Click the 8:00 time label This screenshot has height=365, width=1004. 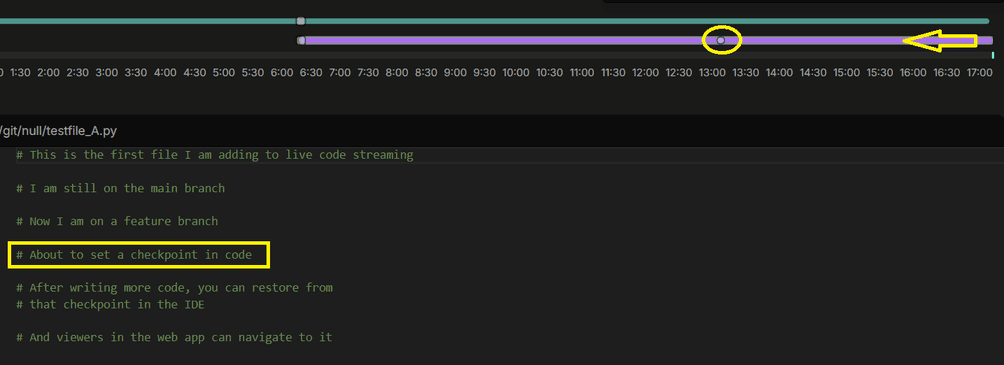pos(397,72)
